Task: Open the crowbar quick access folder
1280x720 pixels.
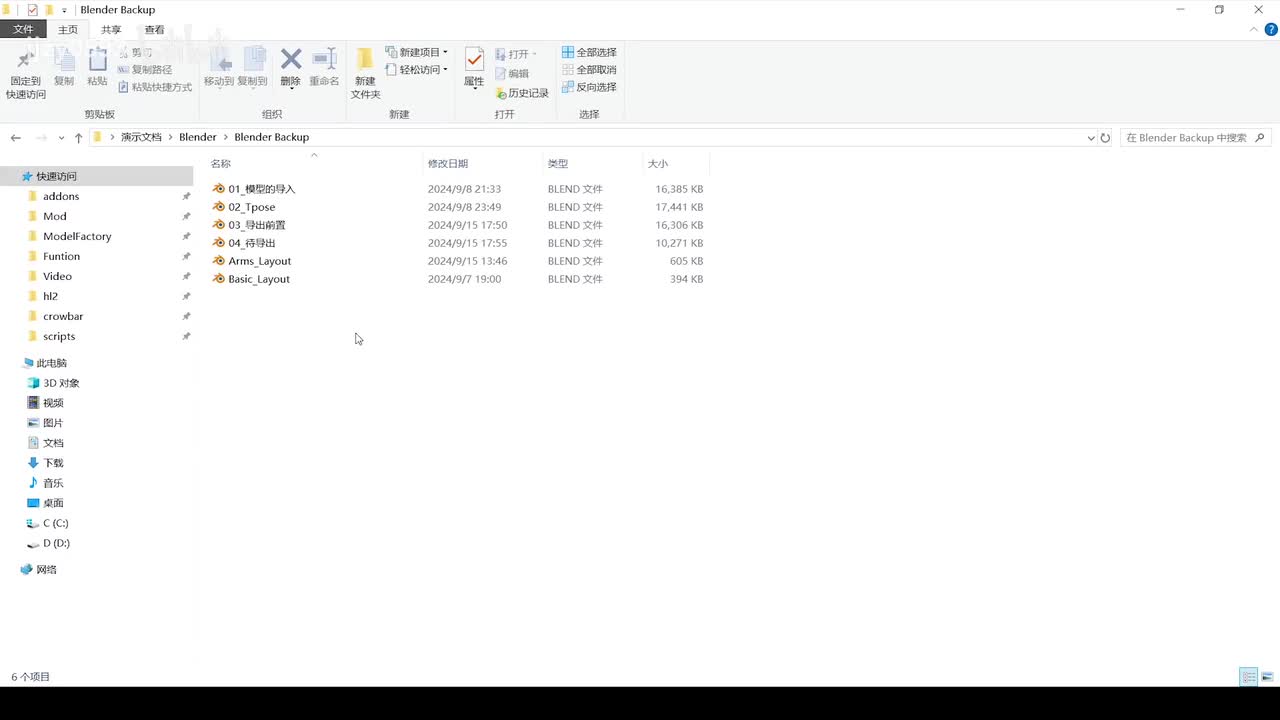Action: (63, 316)
